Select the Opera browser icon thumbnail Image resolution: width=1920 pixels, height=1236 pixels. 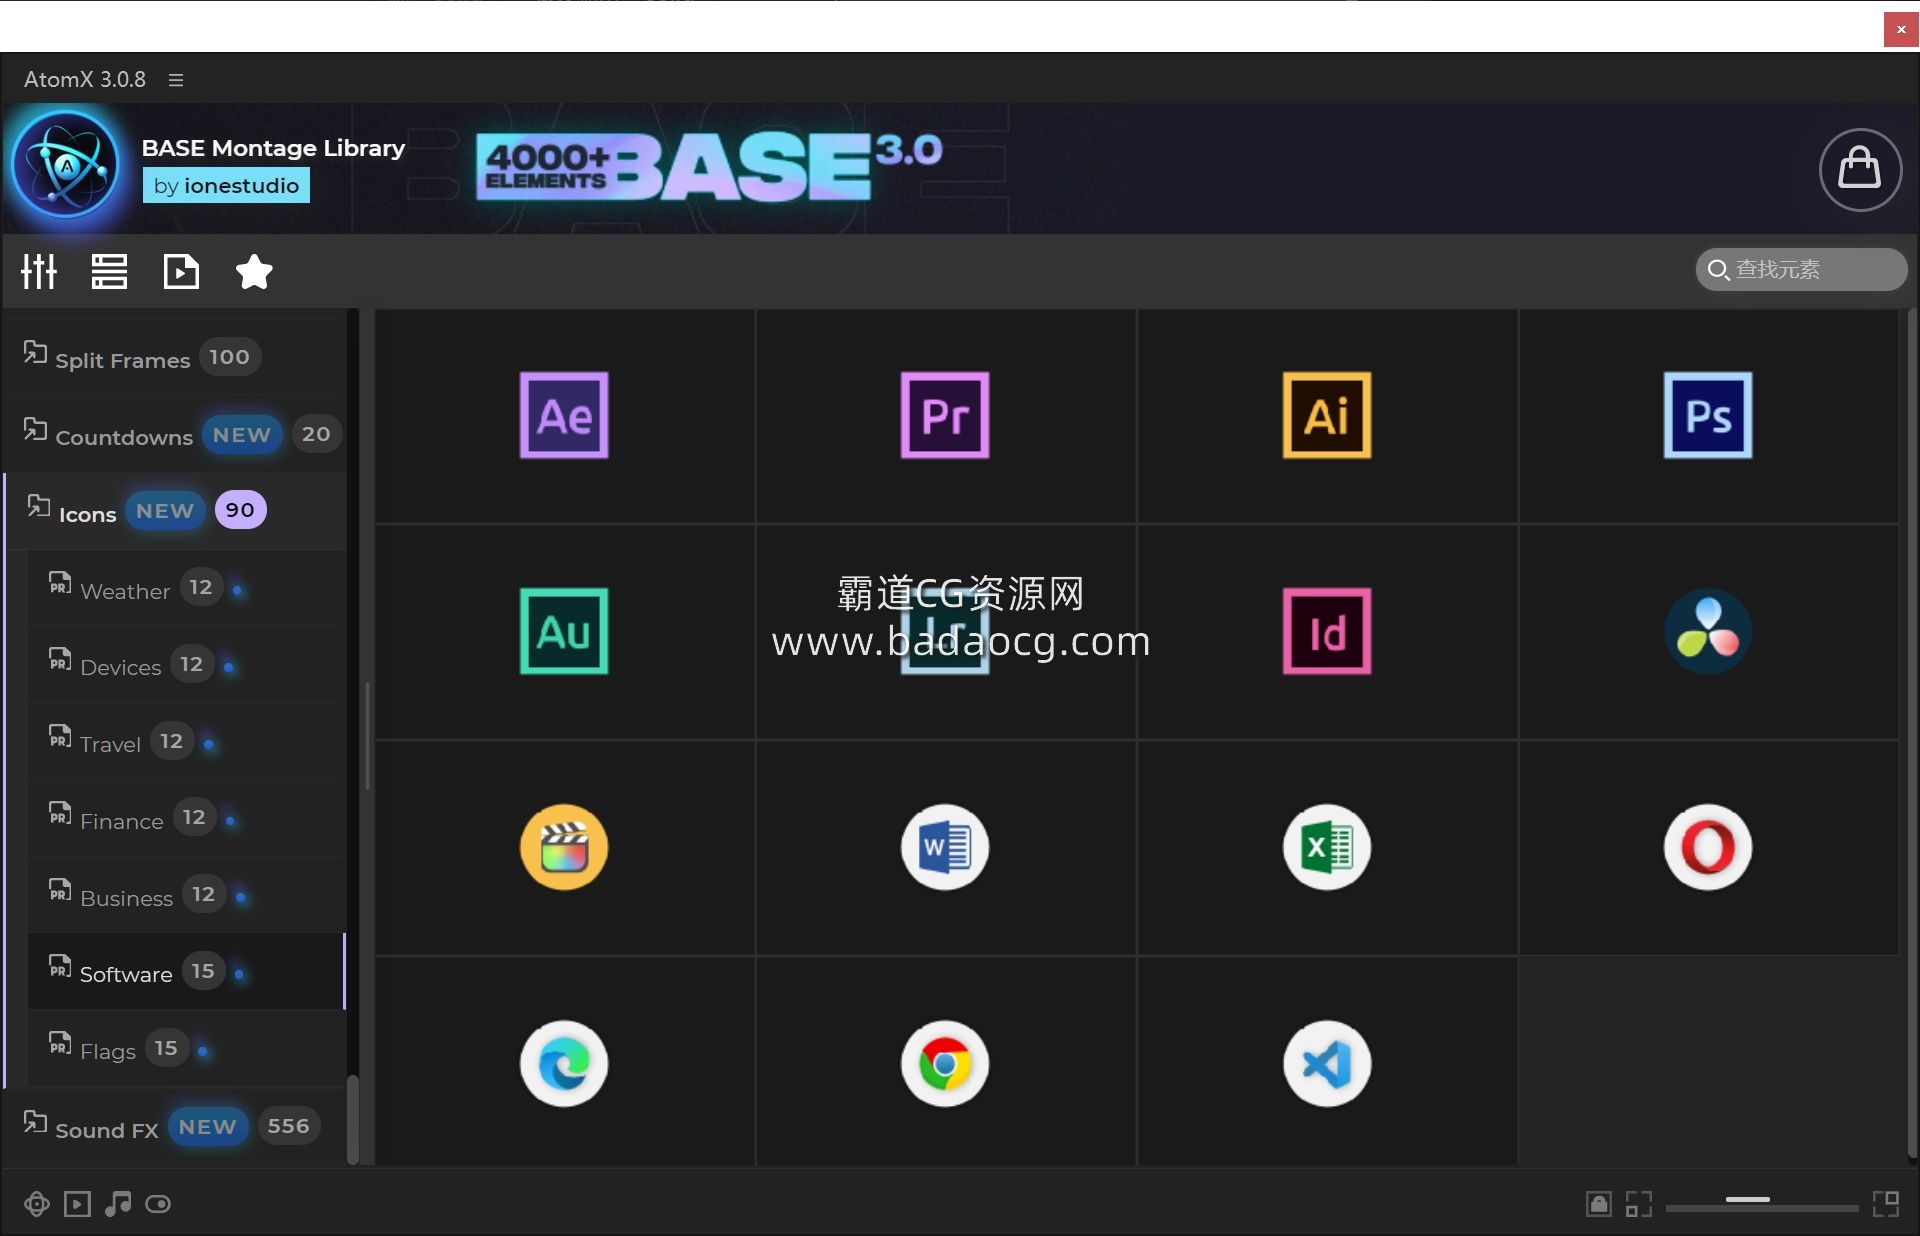1708,847
